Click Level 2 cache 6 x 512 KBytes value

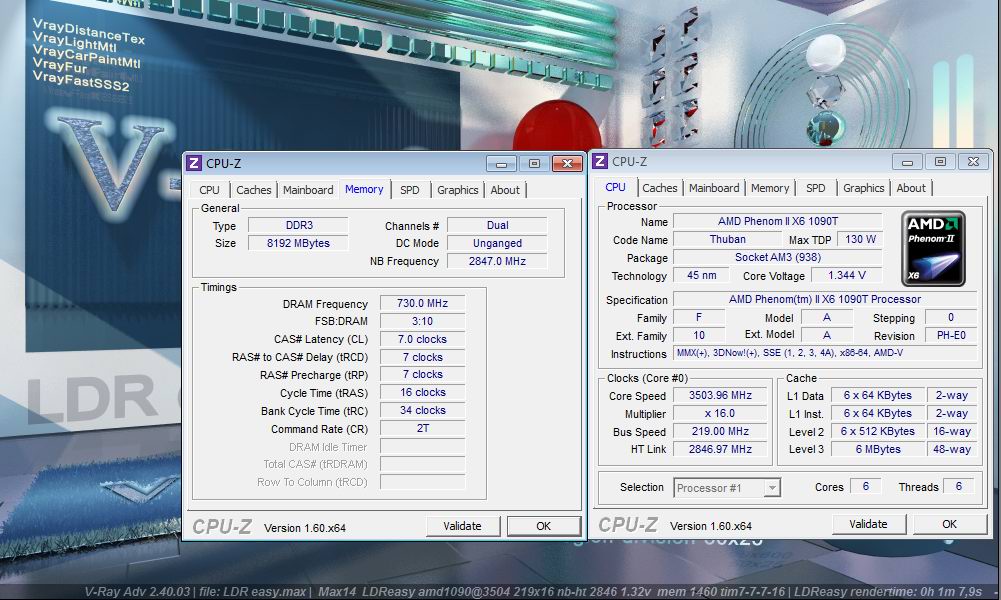click(878, 431)
